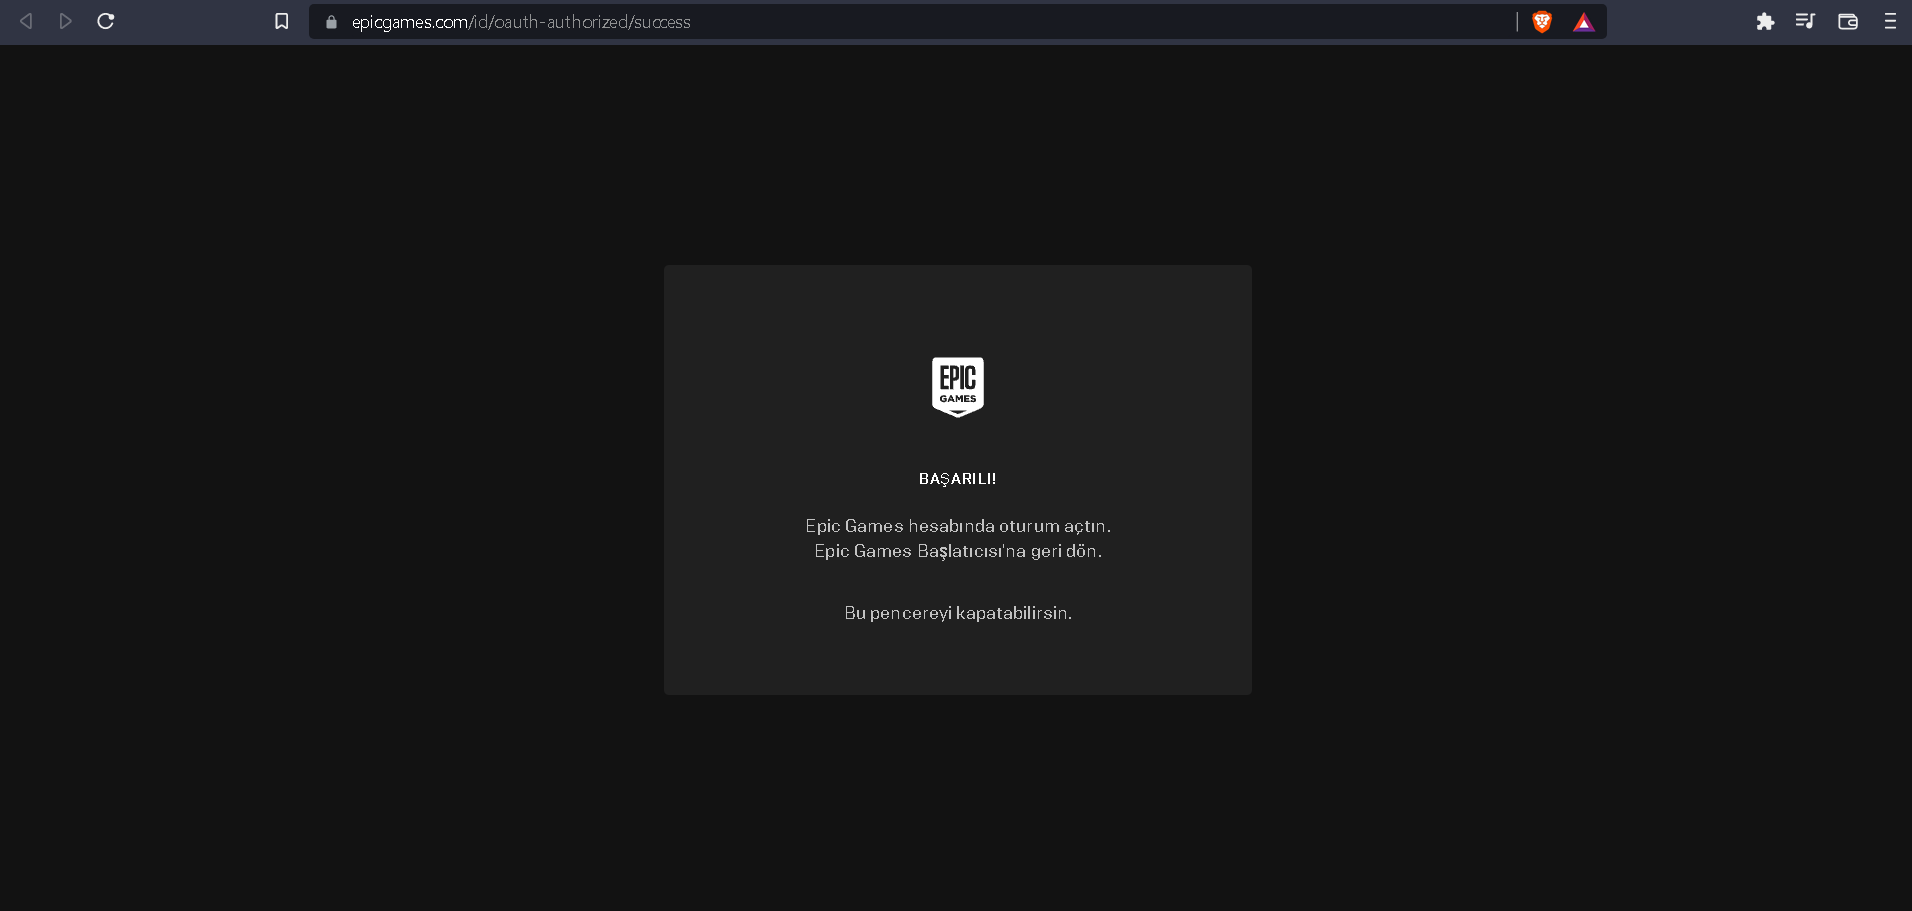Open the browser main hamburger menu

tap(1890, 22)
